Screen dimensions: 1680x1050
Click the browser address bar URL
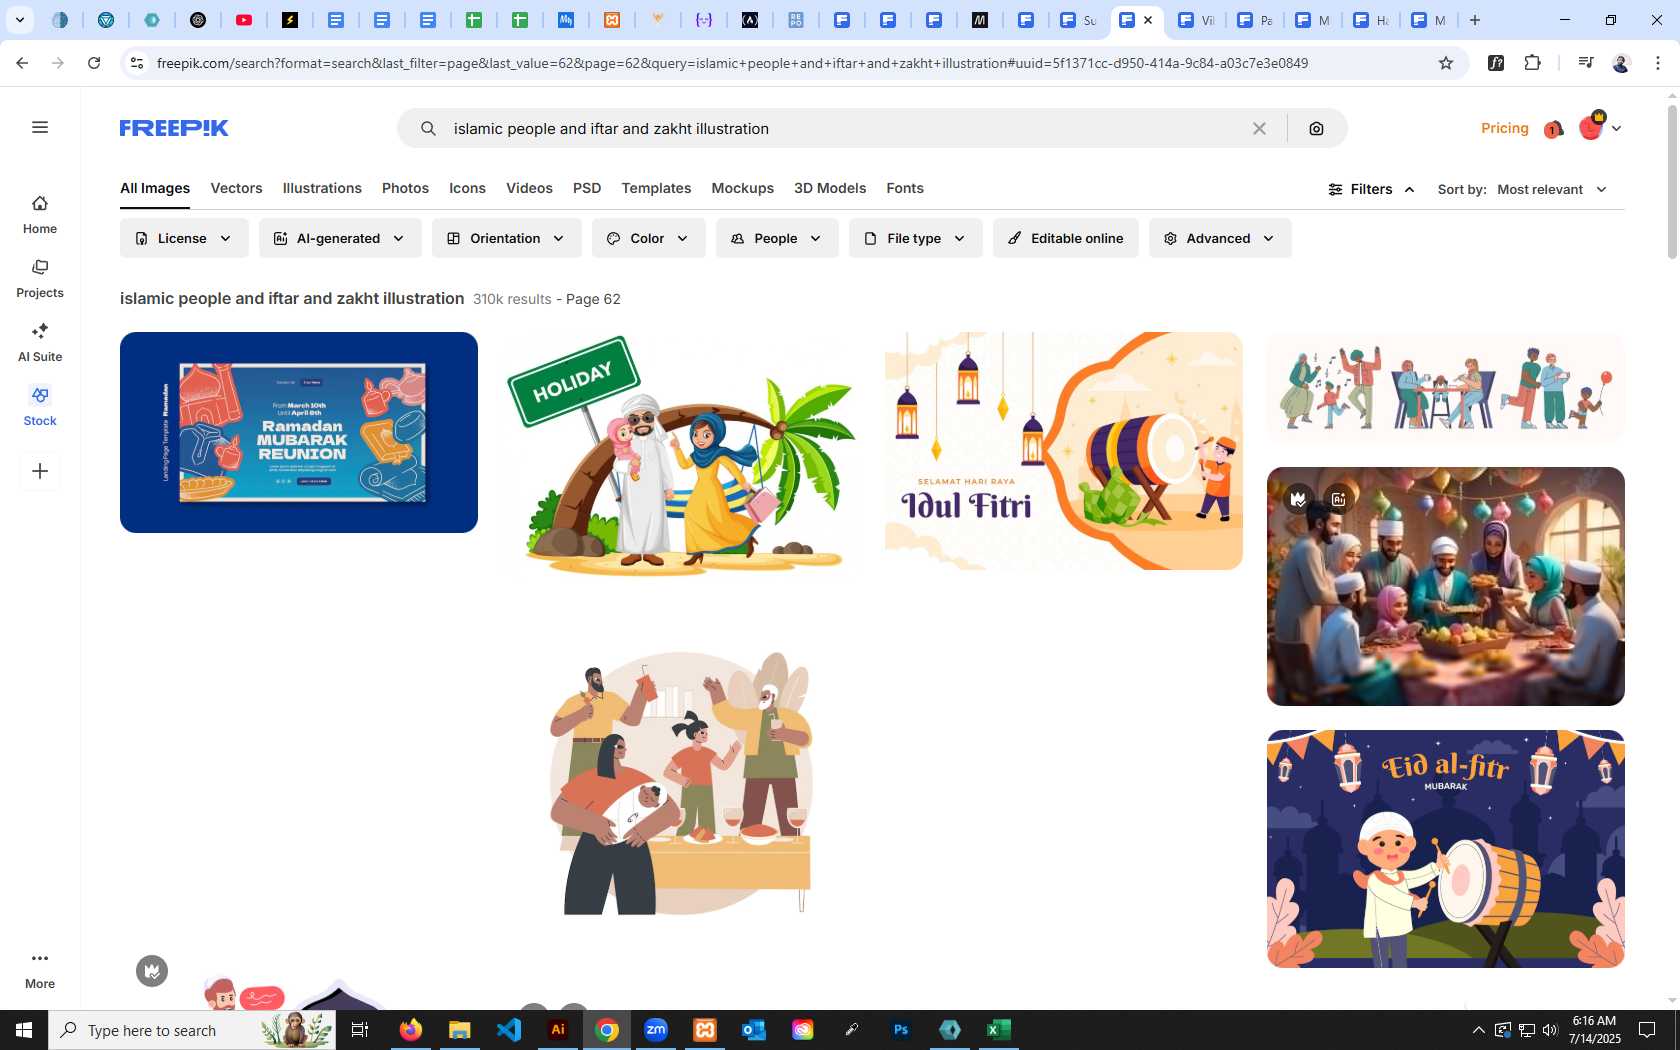732,63
